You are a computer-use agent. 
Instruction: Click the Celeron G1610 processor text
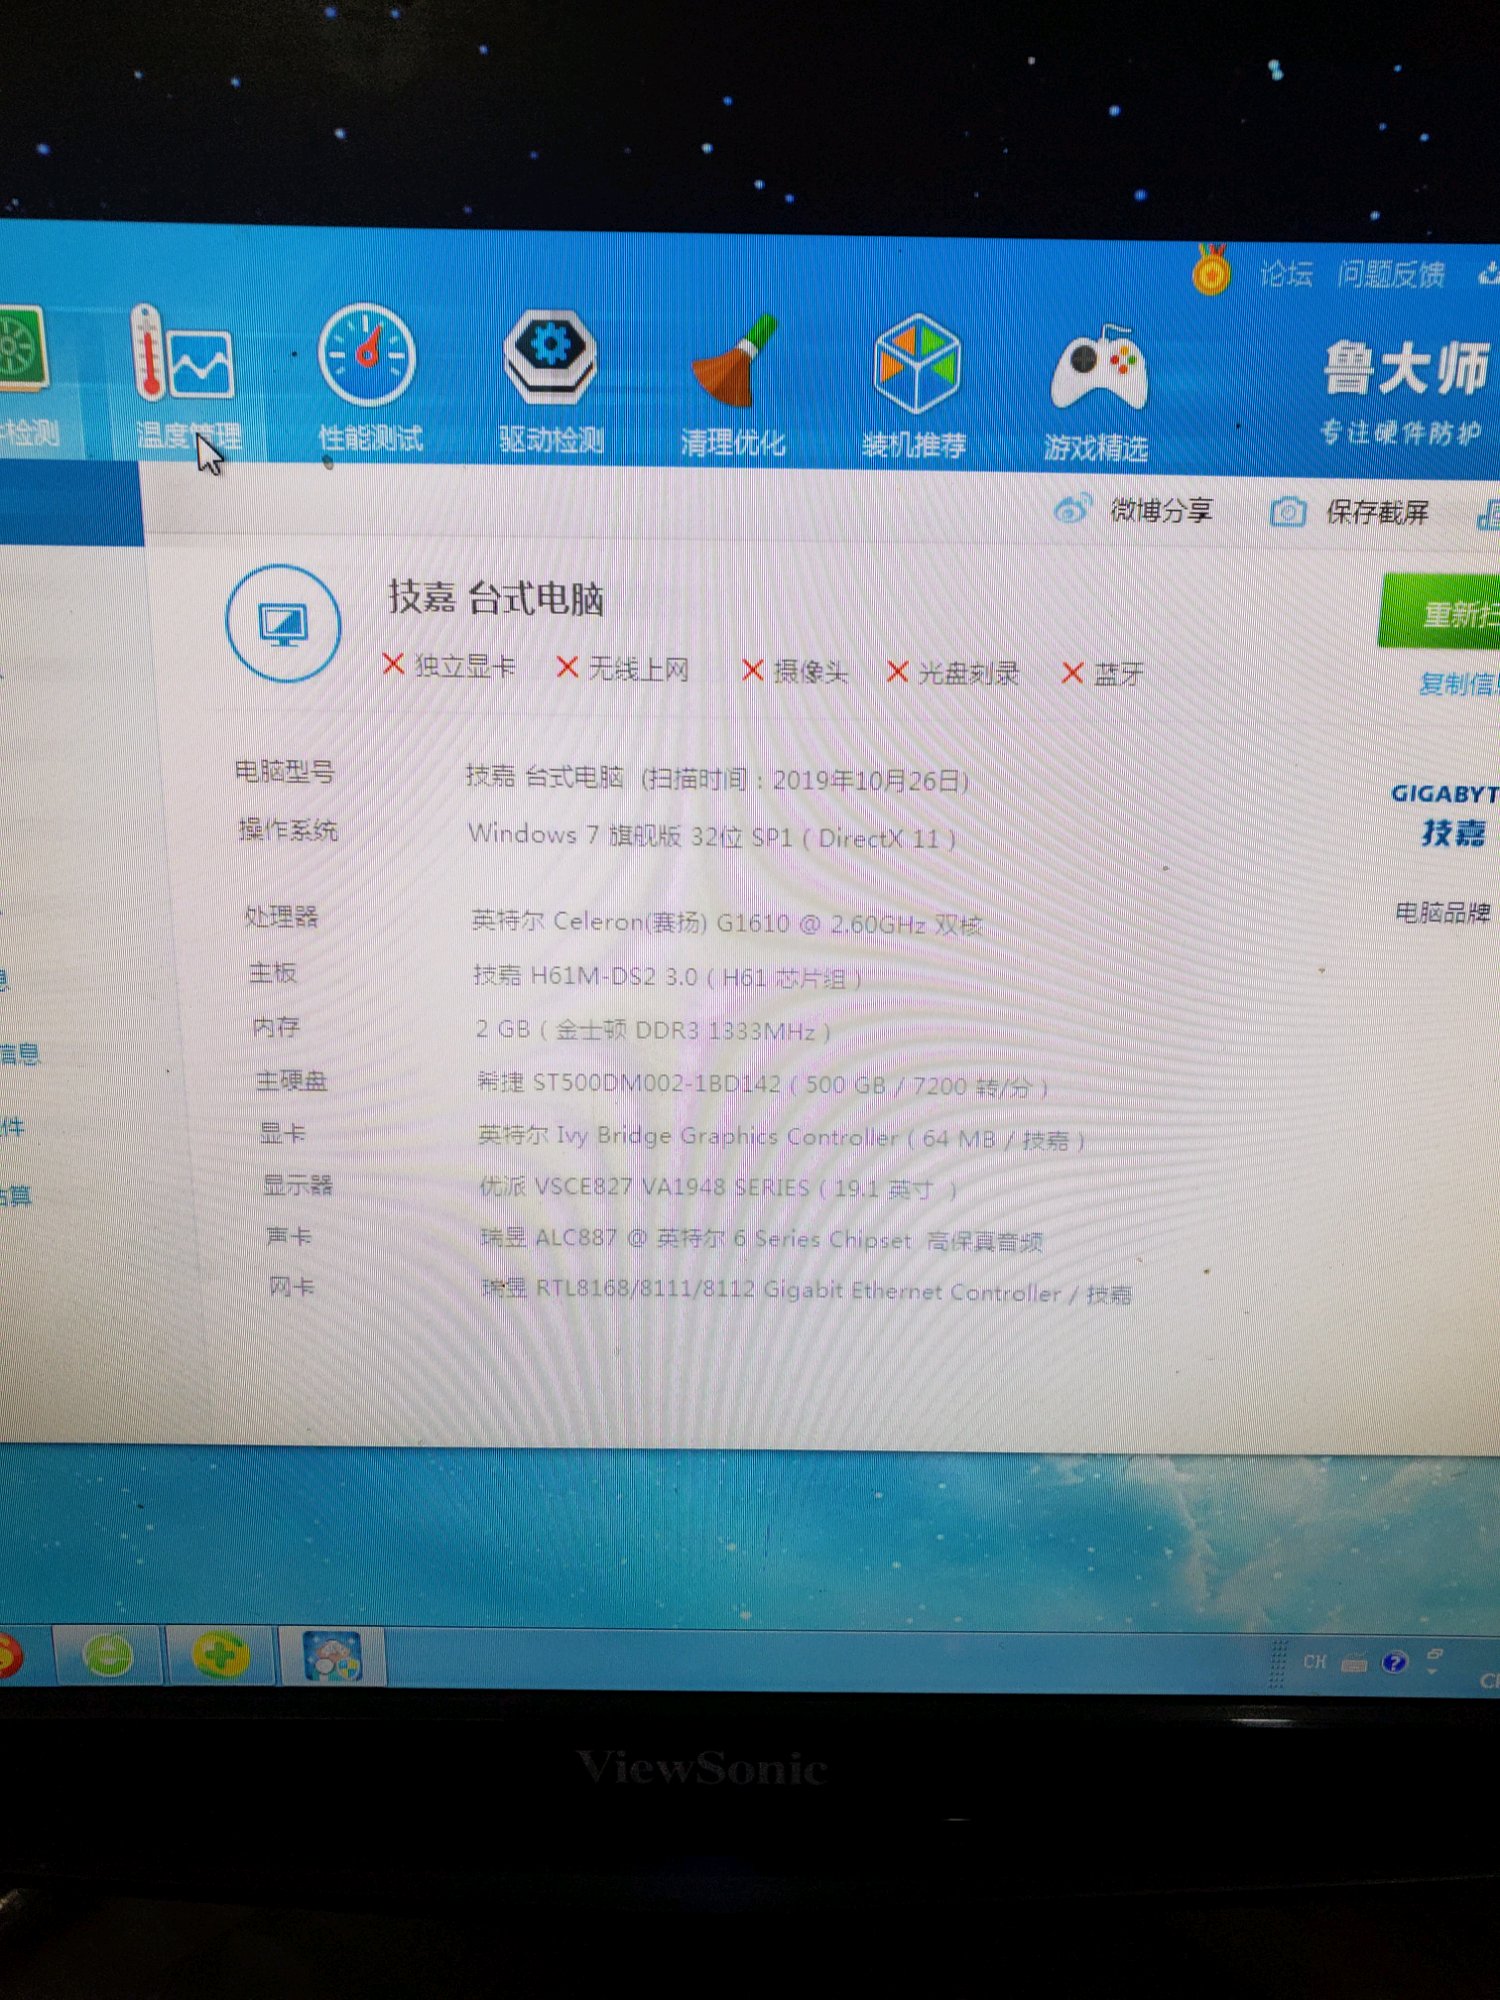(727, 922)
